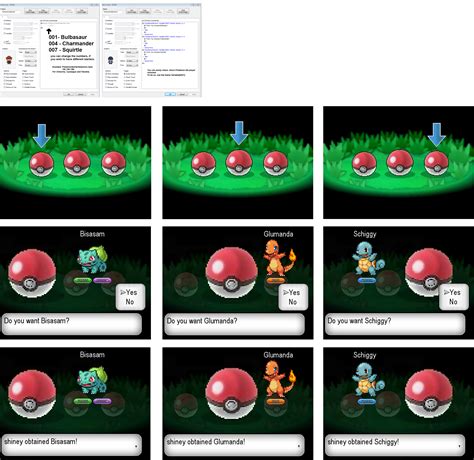474x460 pixels.
Task: Open the movement Freq dropdown in the left event editor
Action: (31, 65)
